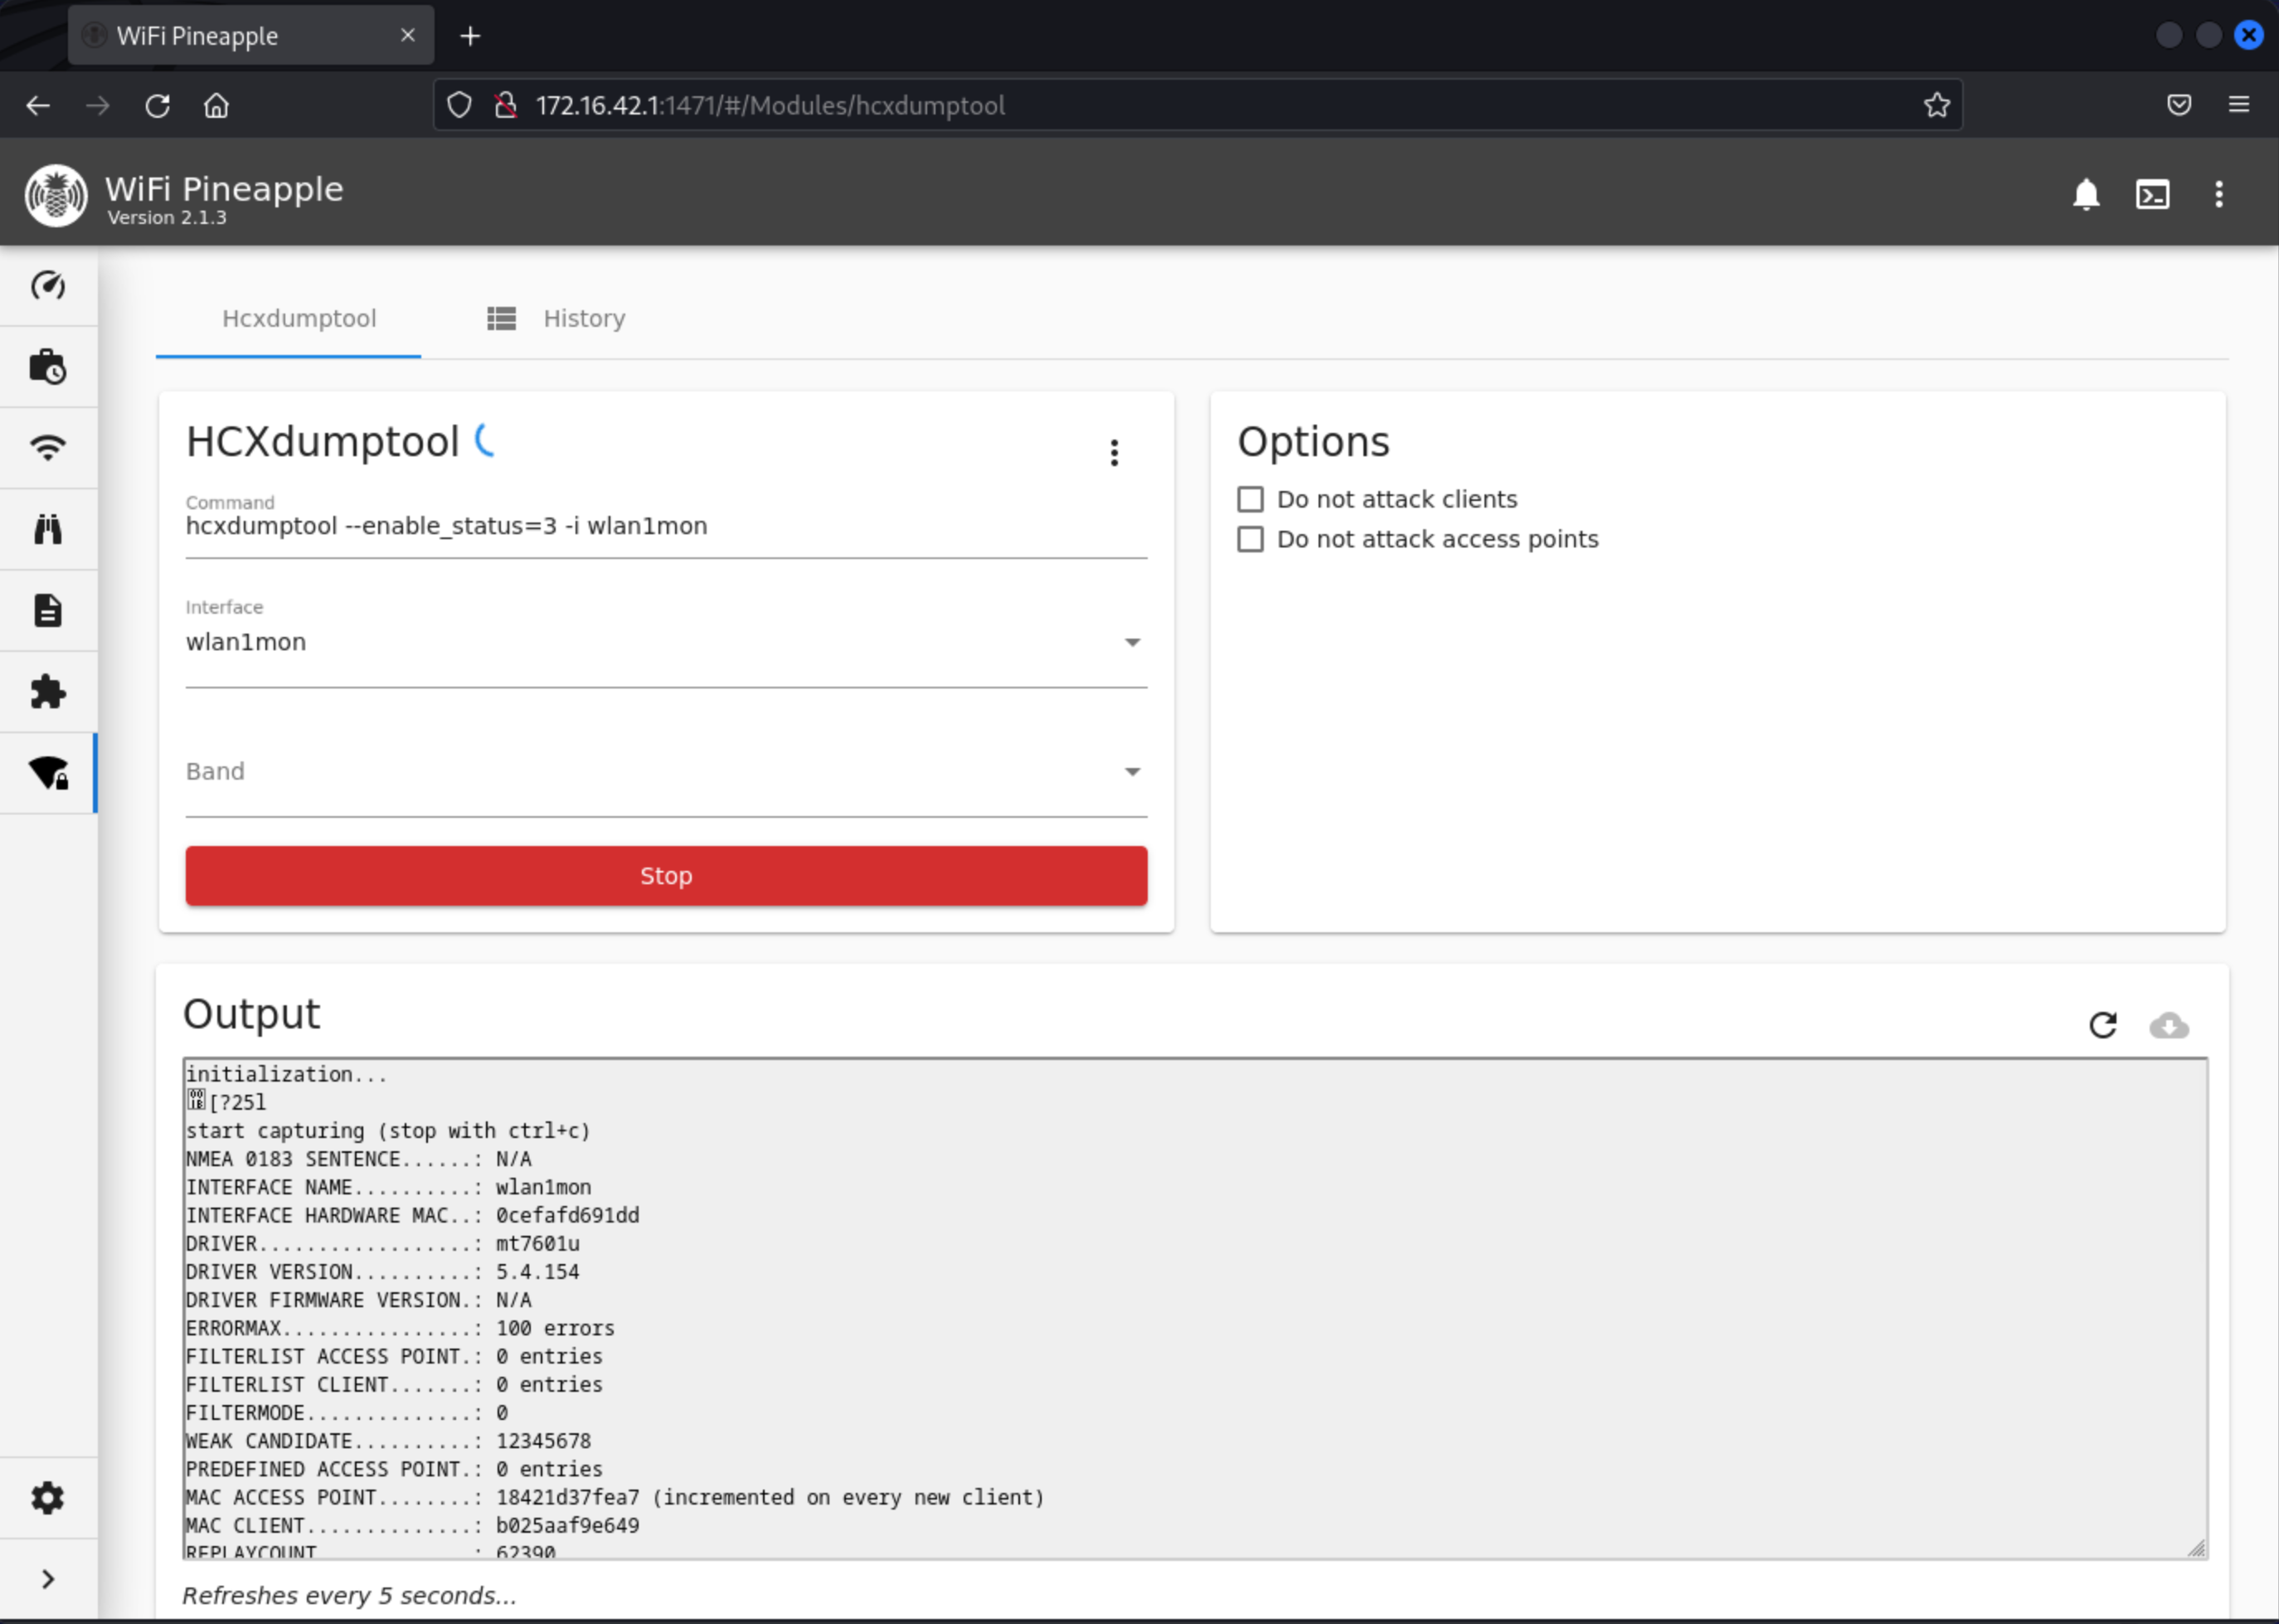Click the notifications bell icon

(x=2085, y=194)
